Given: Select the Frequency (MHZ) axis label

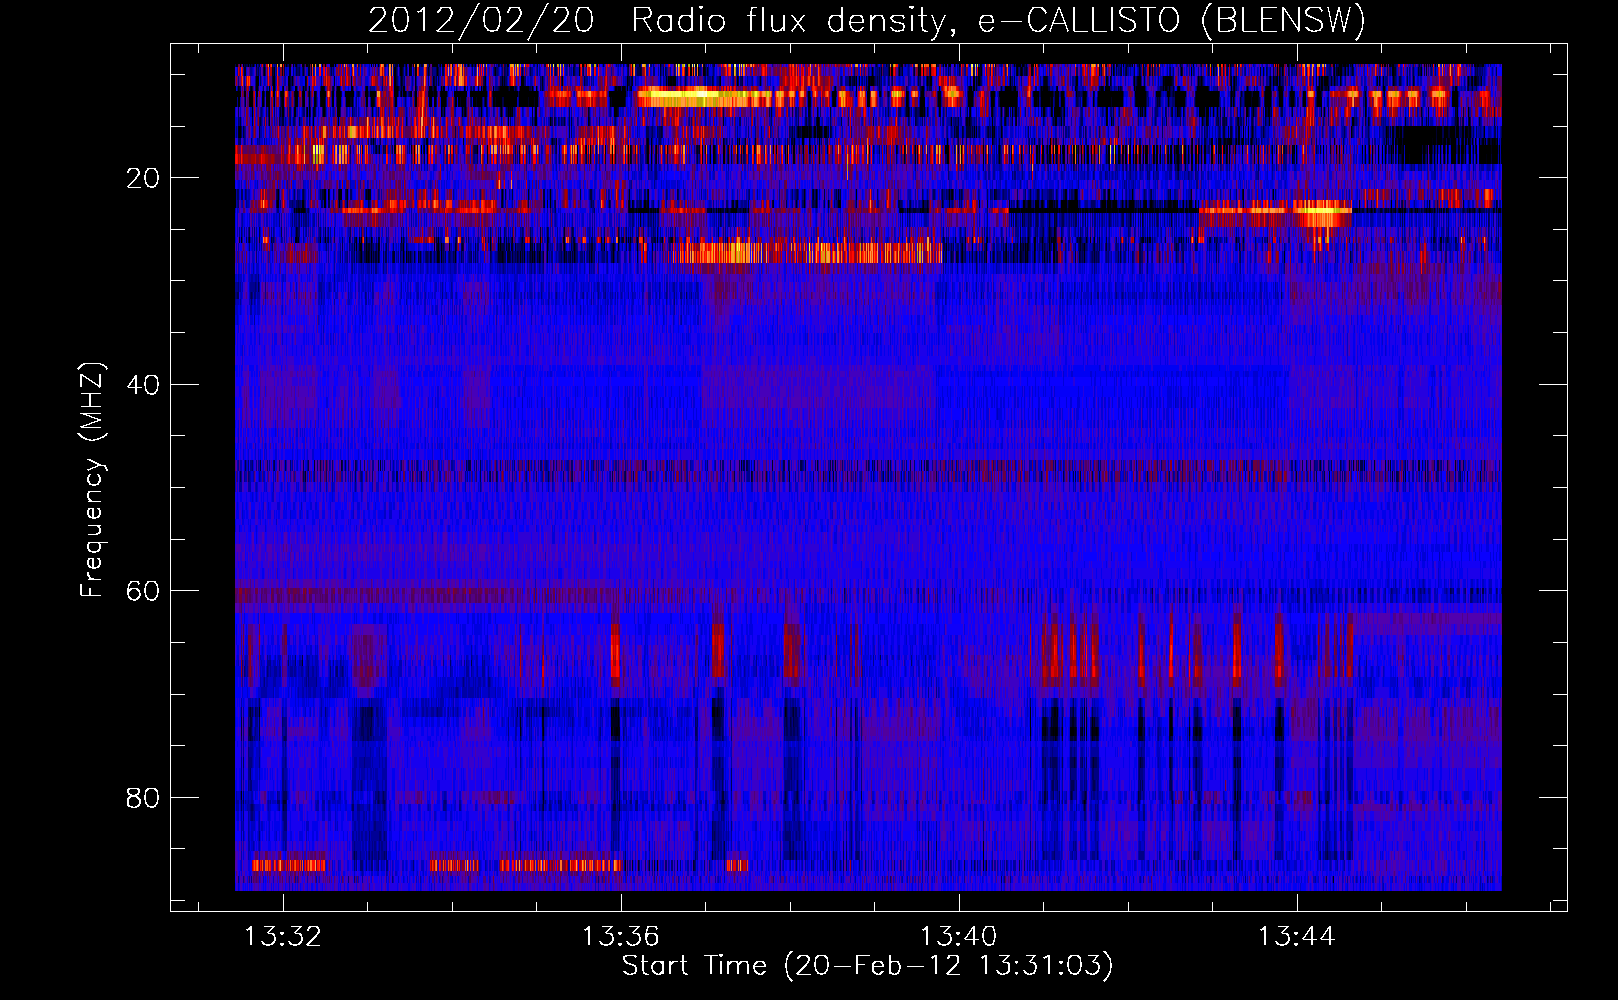Looking at the screenshot, I should point(92,480).
